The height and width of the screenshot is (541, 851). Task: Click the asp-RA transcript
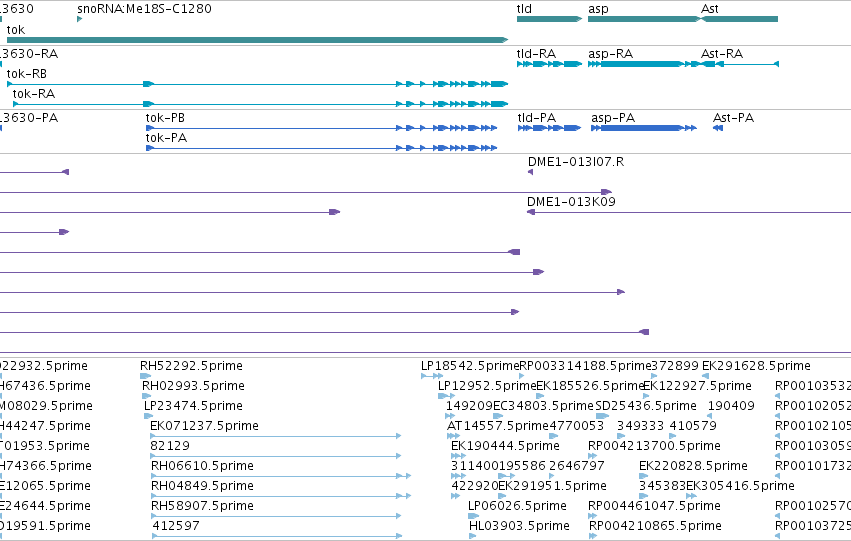click(x=646, y=64)
